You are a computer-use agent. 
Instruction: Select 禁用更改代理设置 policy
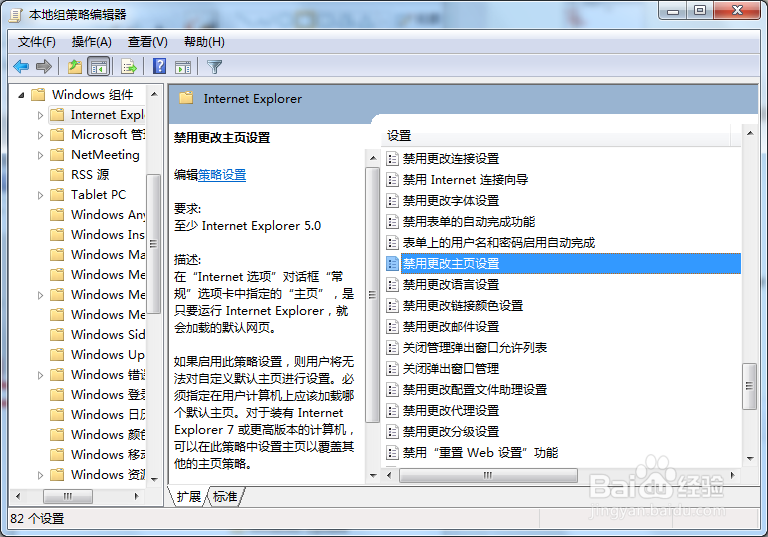click(x=451, y=411)
